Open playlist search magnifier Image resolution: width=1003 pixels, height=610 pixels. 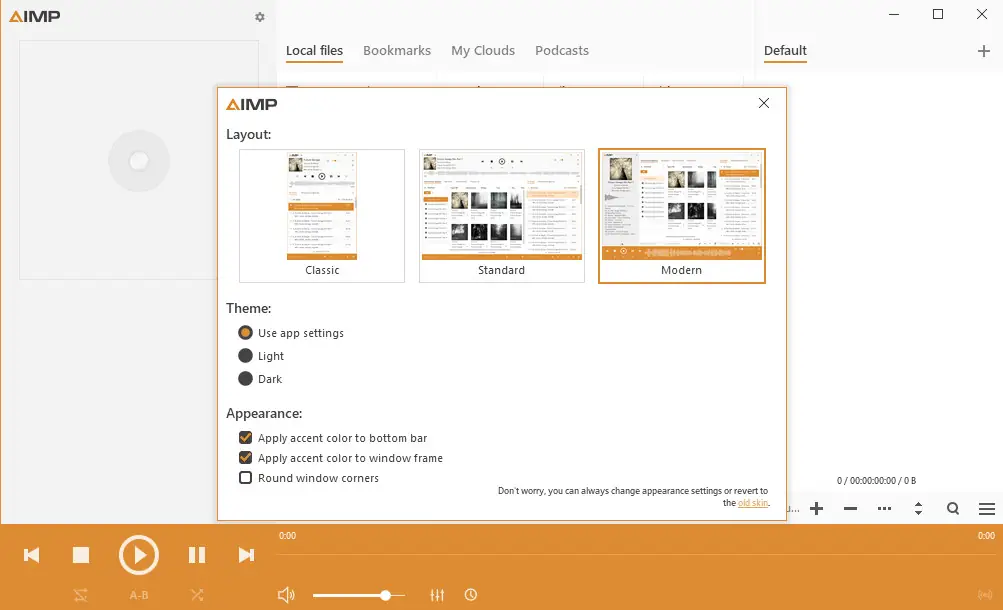pos(953,509)
